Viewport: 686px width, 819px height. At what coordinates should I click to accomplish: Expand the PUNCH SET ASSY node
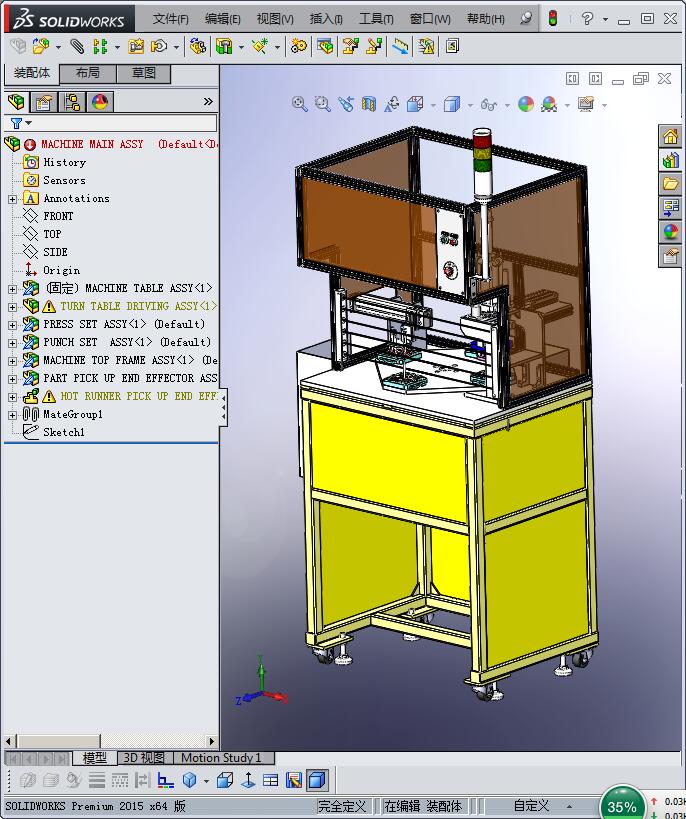13,343
